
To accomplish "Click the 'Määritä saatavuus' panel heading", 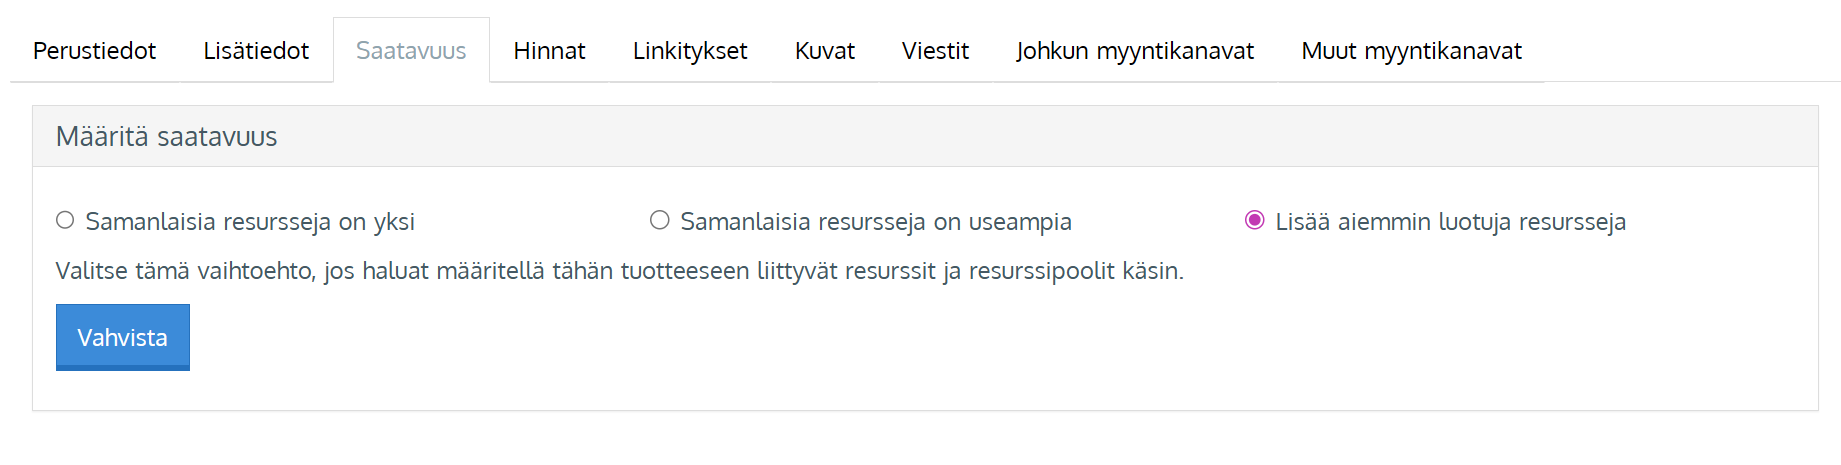I will point(167,137).
